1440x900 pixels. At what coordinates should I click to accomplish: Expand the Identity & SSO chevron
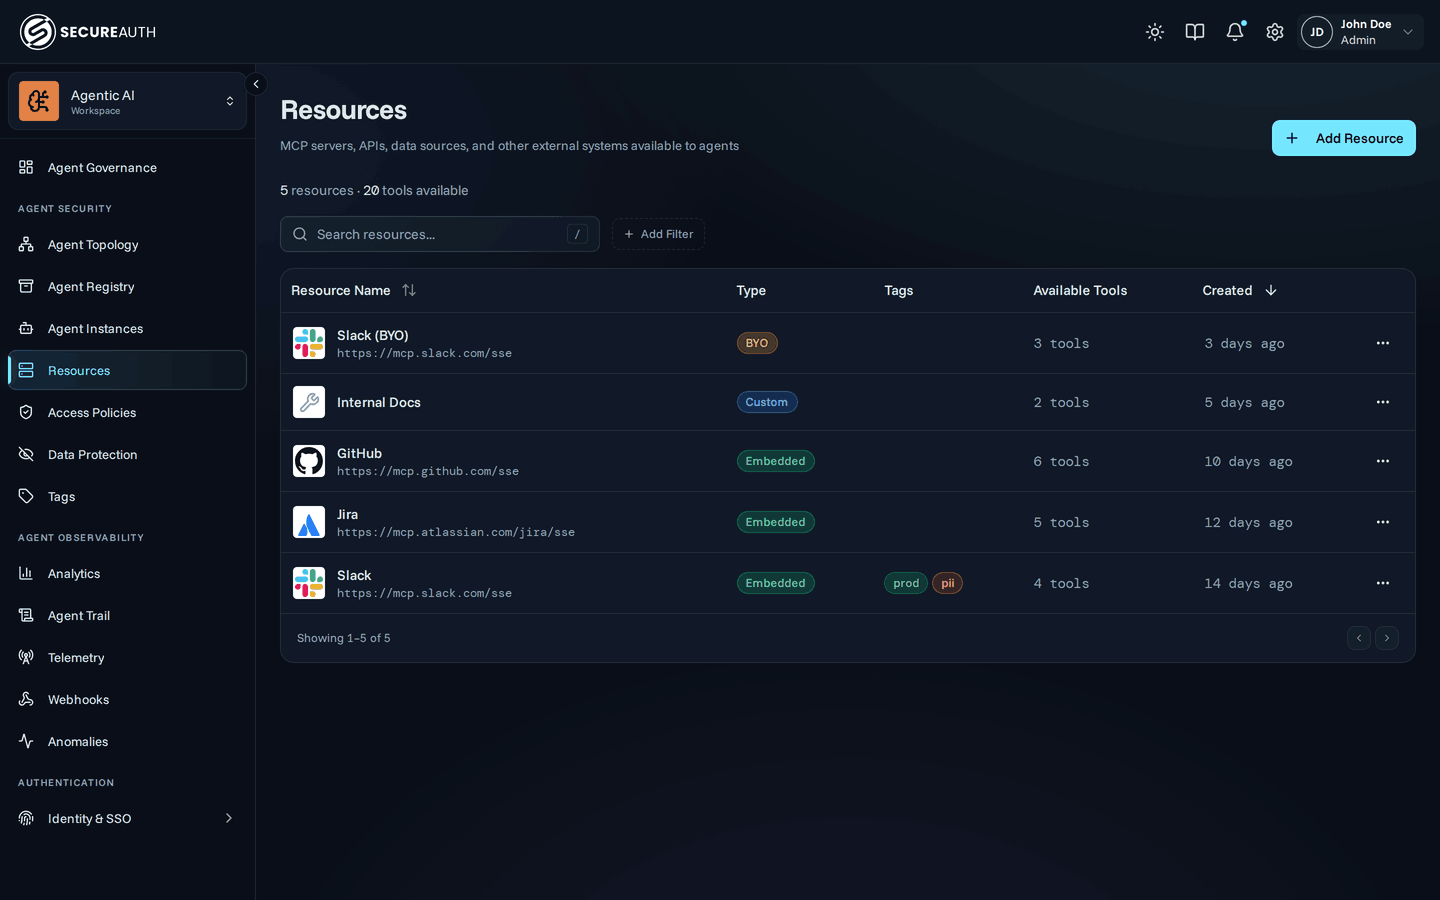pyautogui.click(x=229, y=818)
